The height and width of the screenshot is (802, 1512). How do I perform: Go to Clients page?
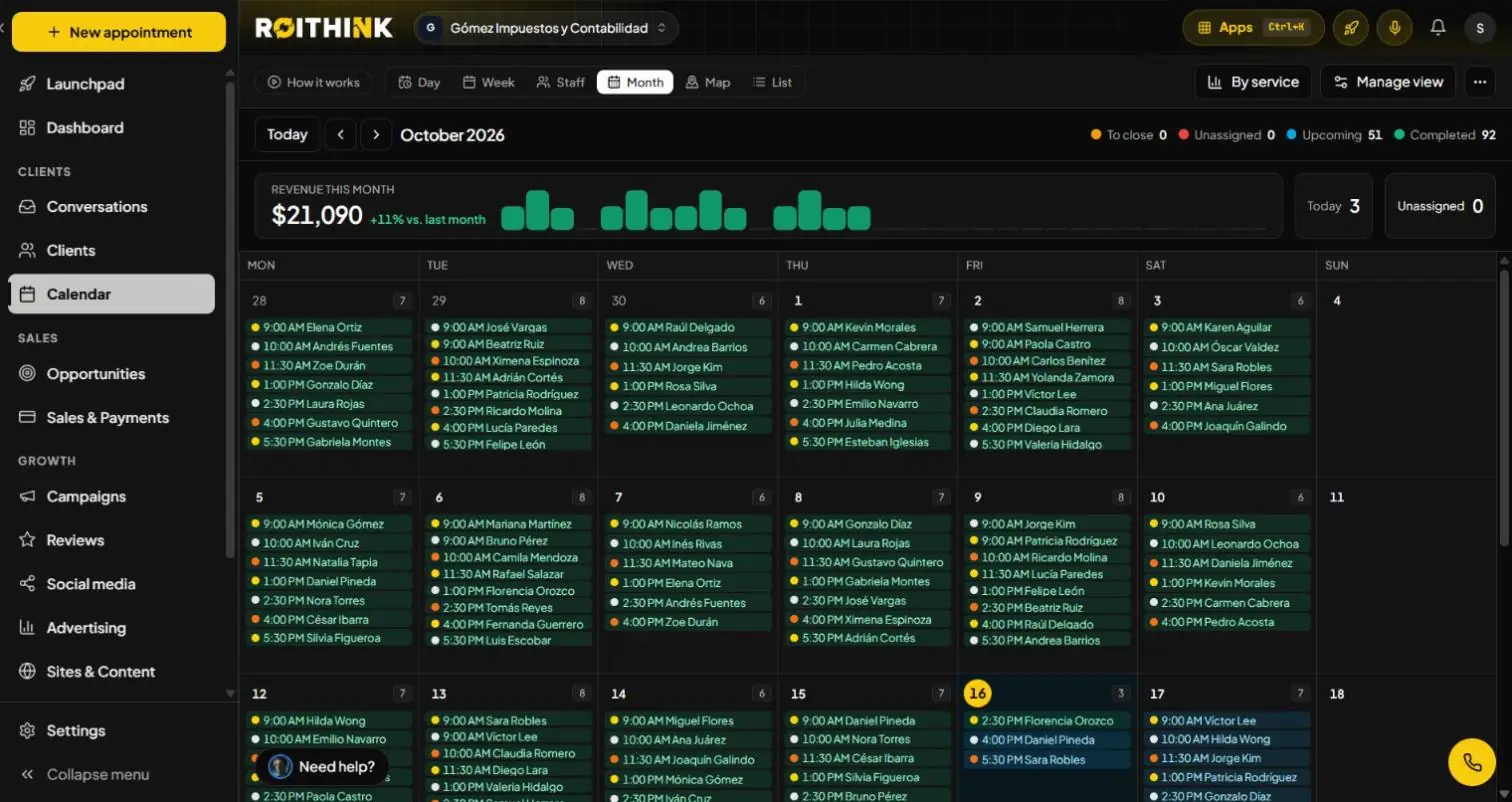(x=111, y=250)
